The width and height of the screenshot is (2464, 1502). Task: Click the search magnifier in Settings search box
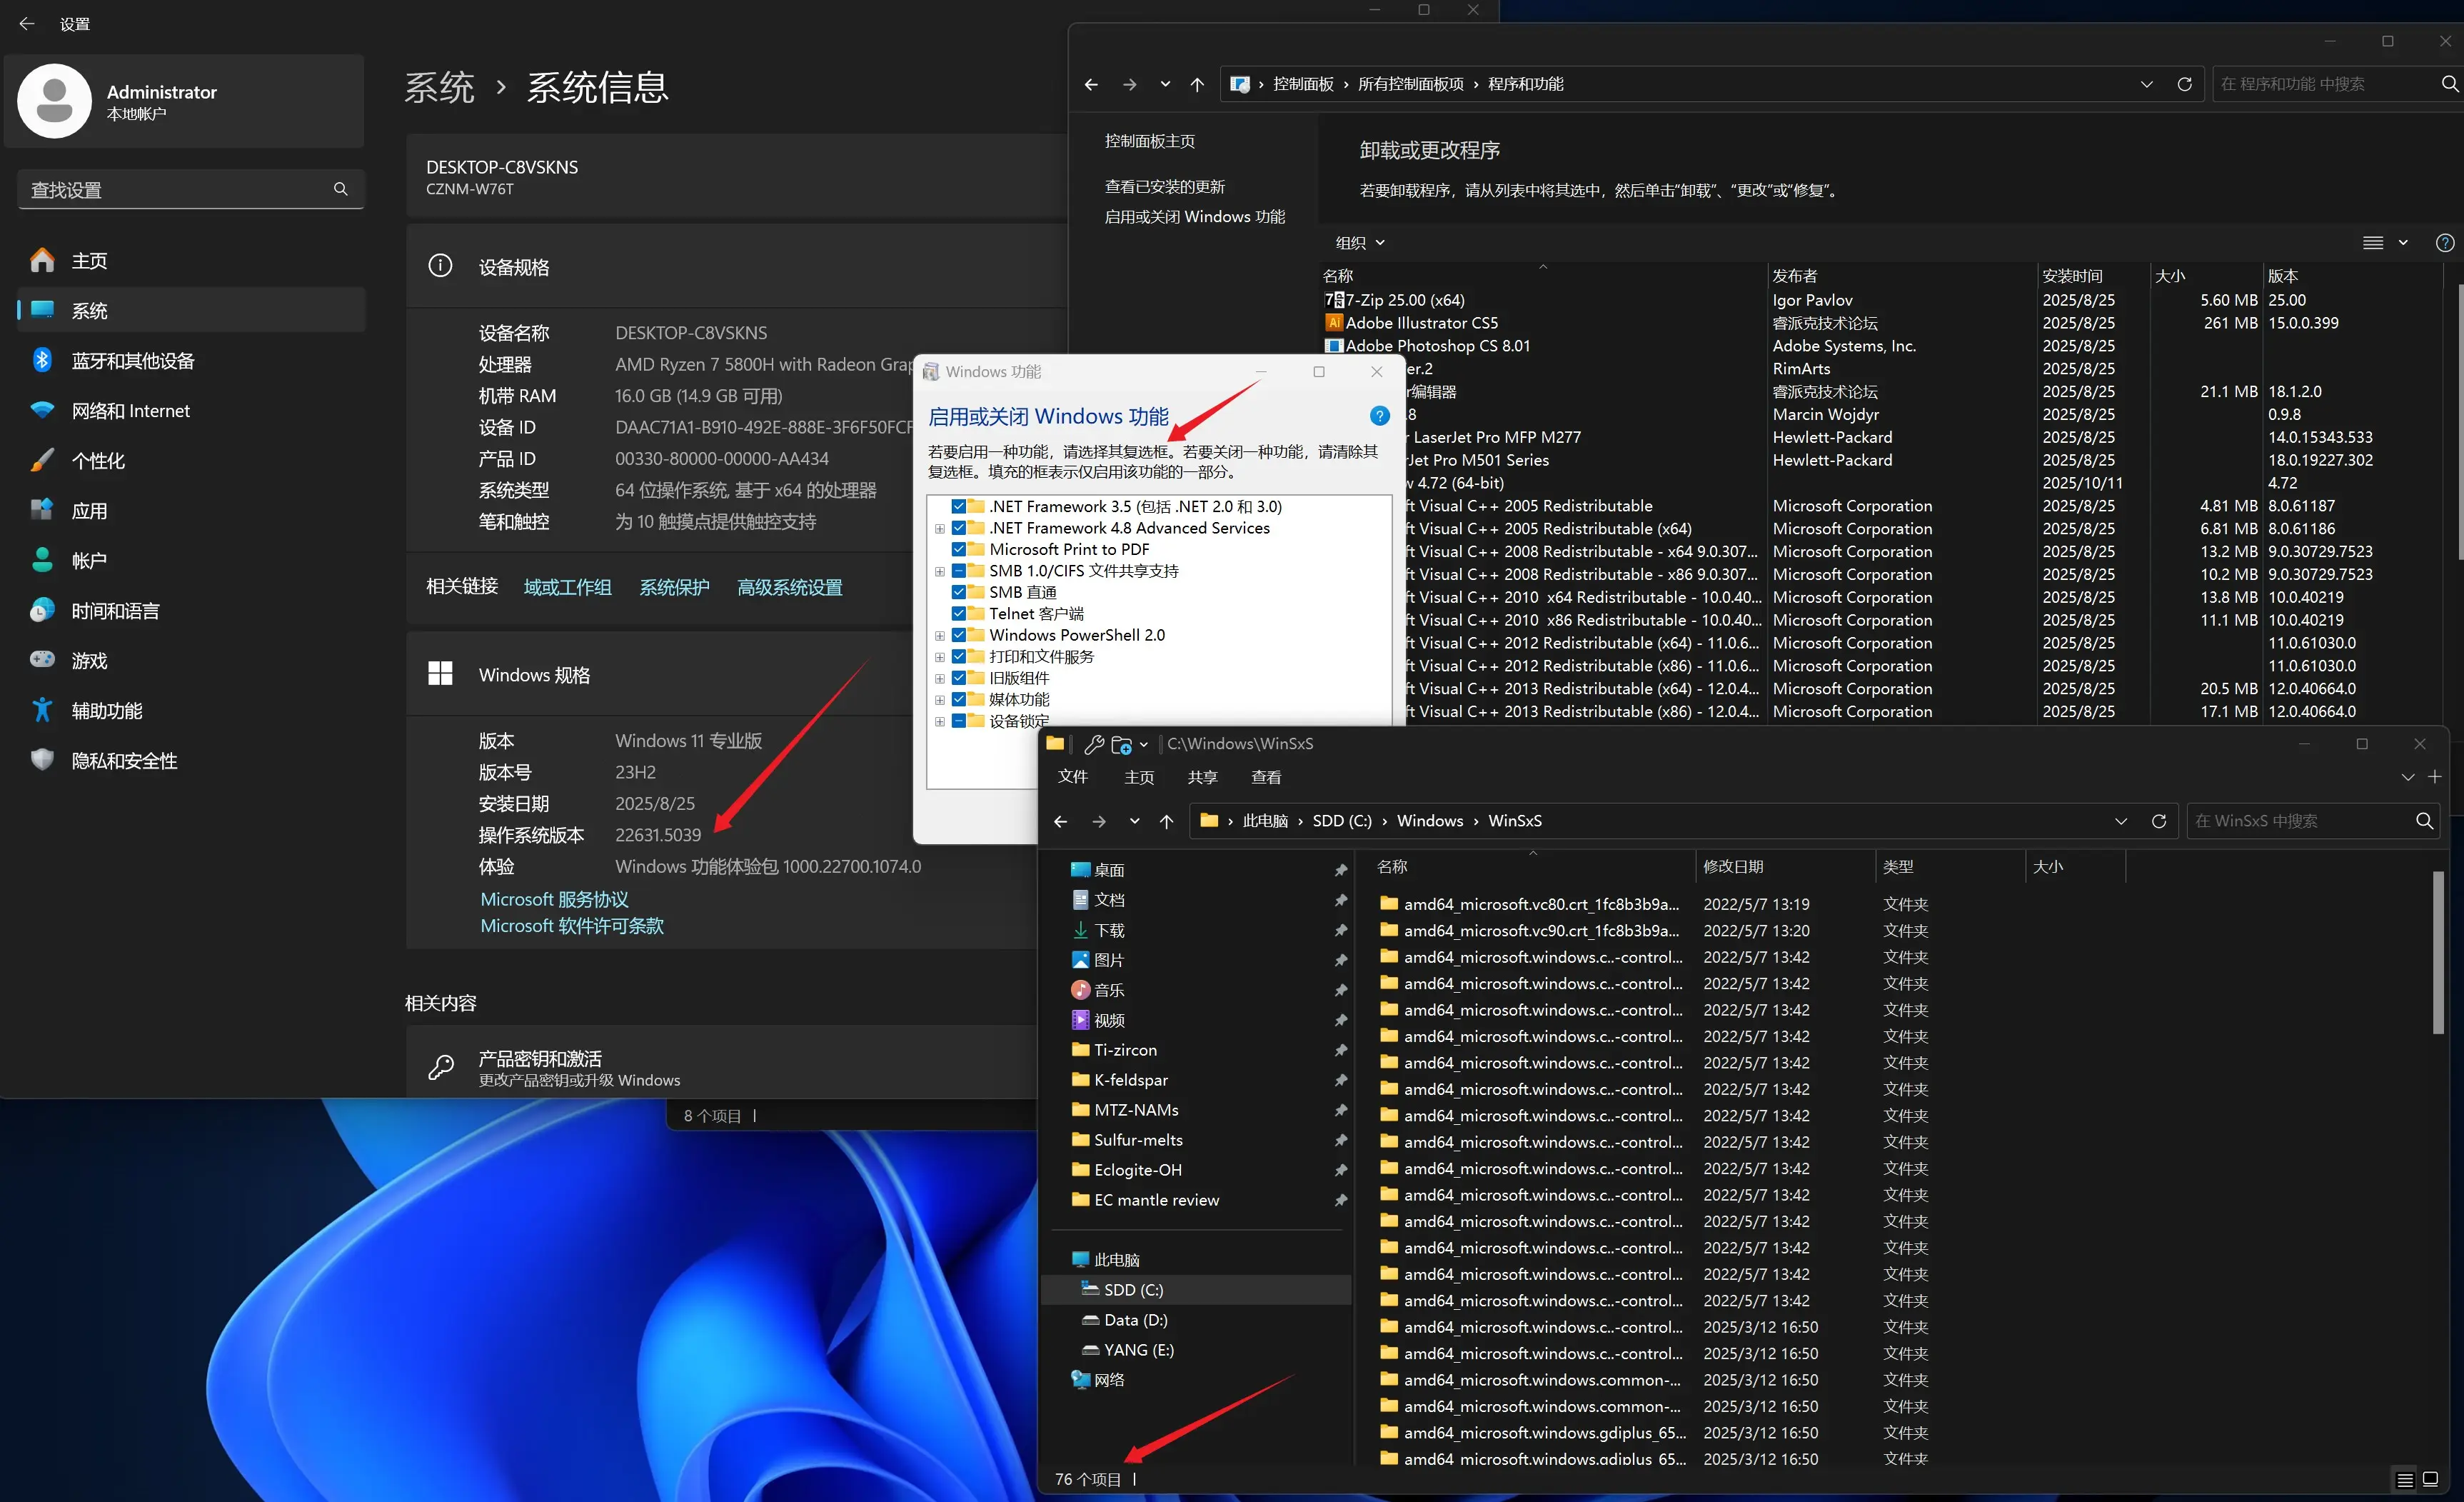tap(341, 189)
